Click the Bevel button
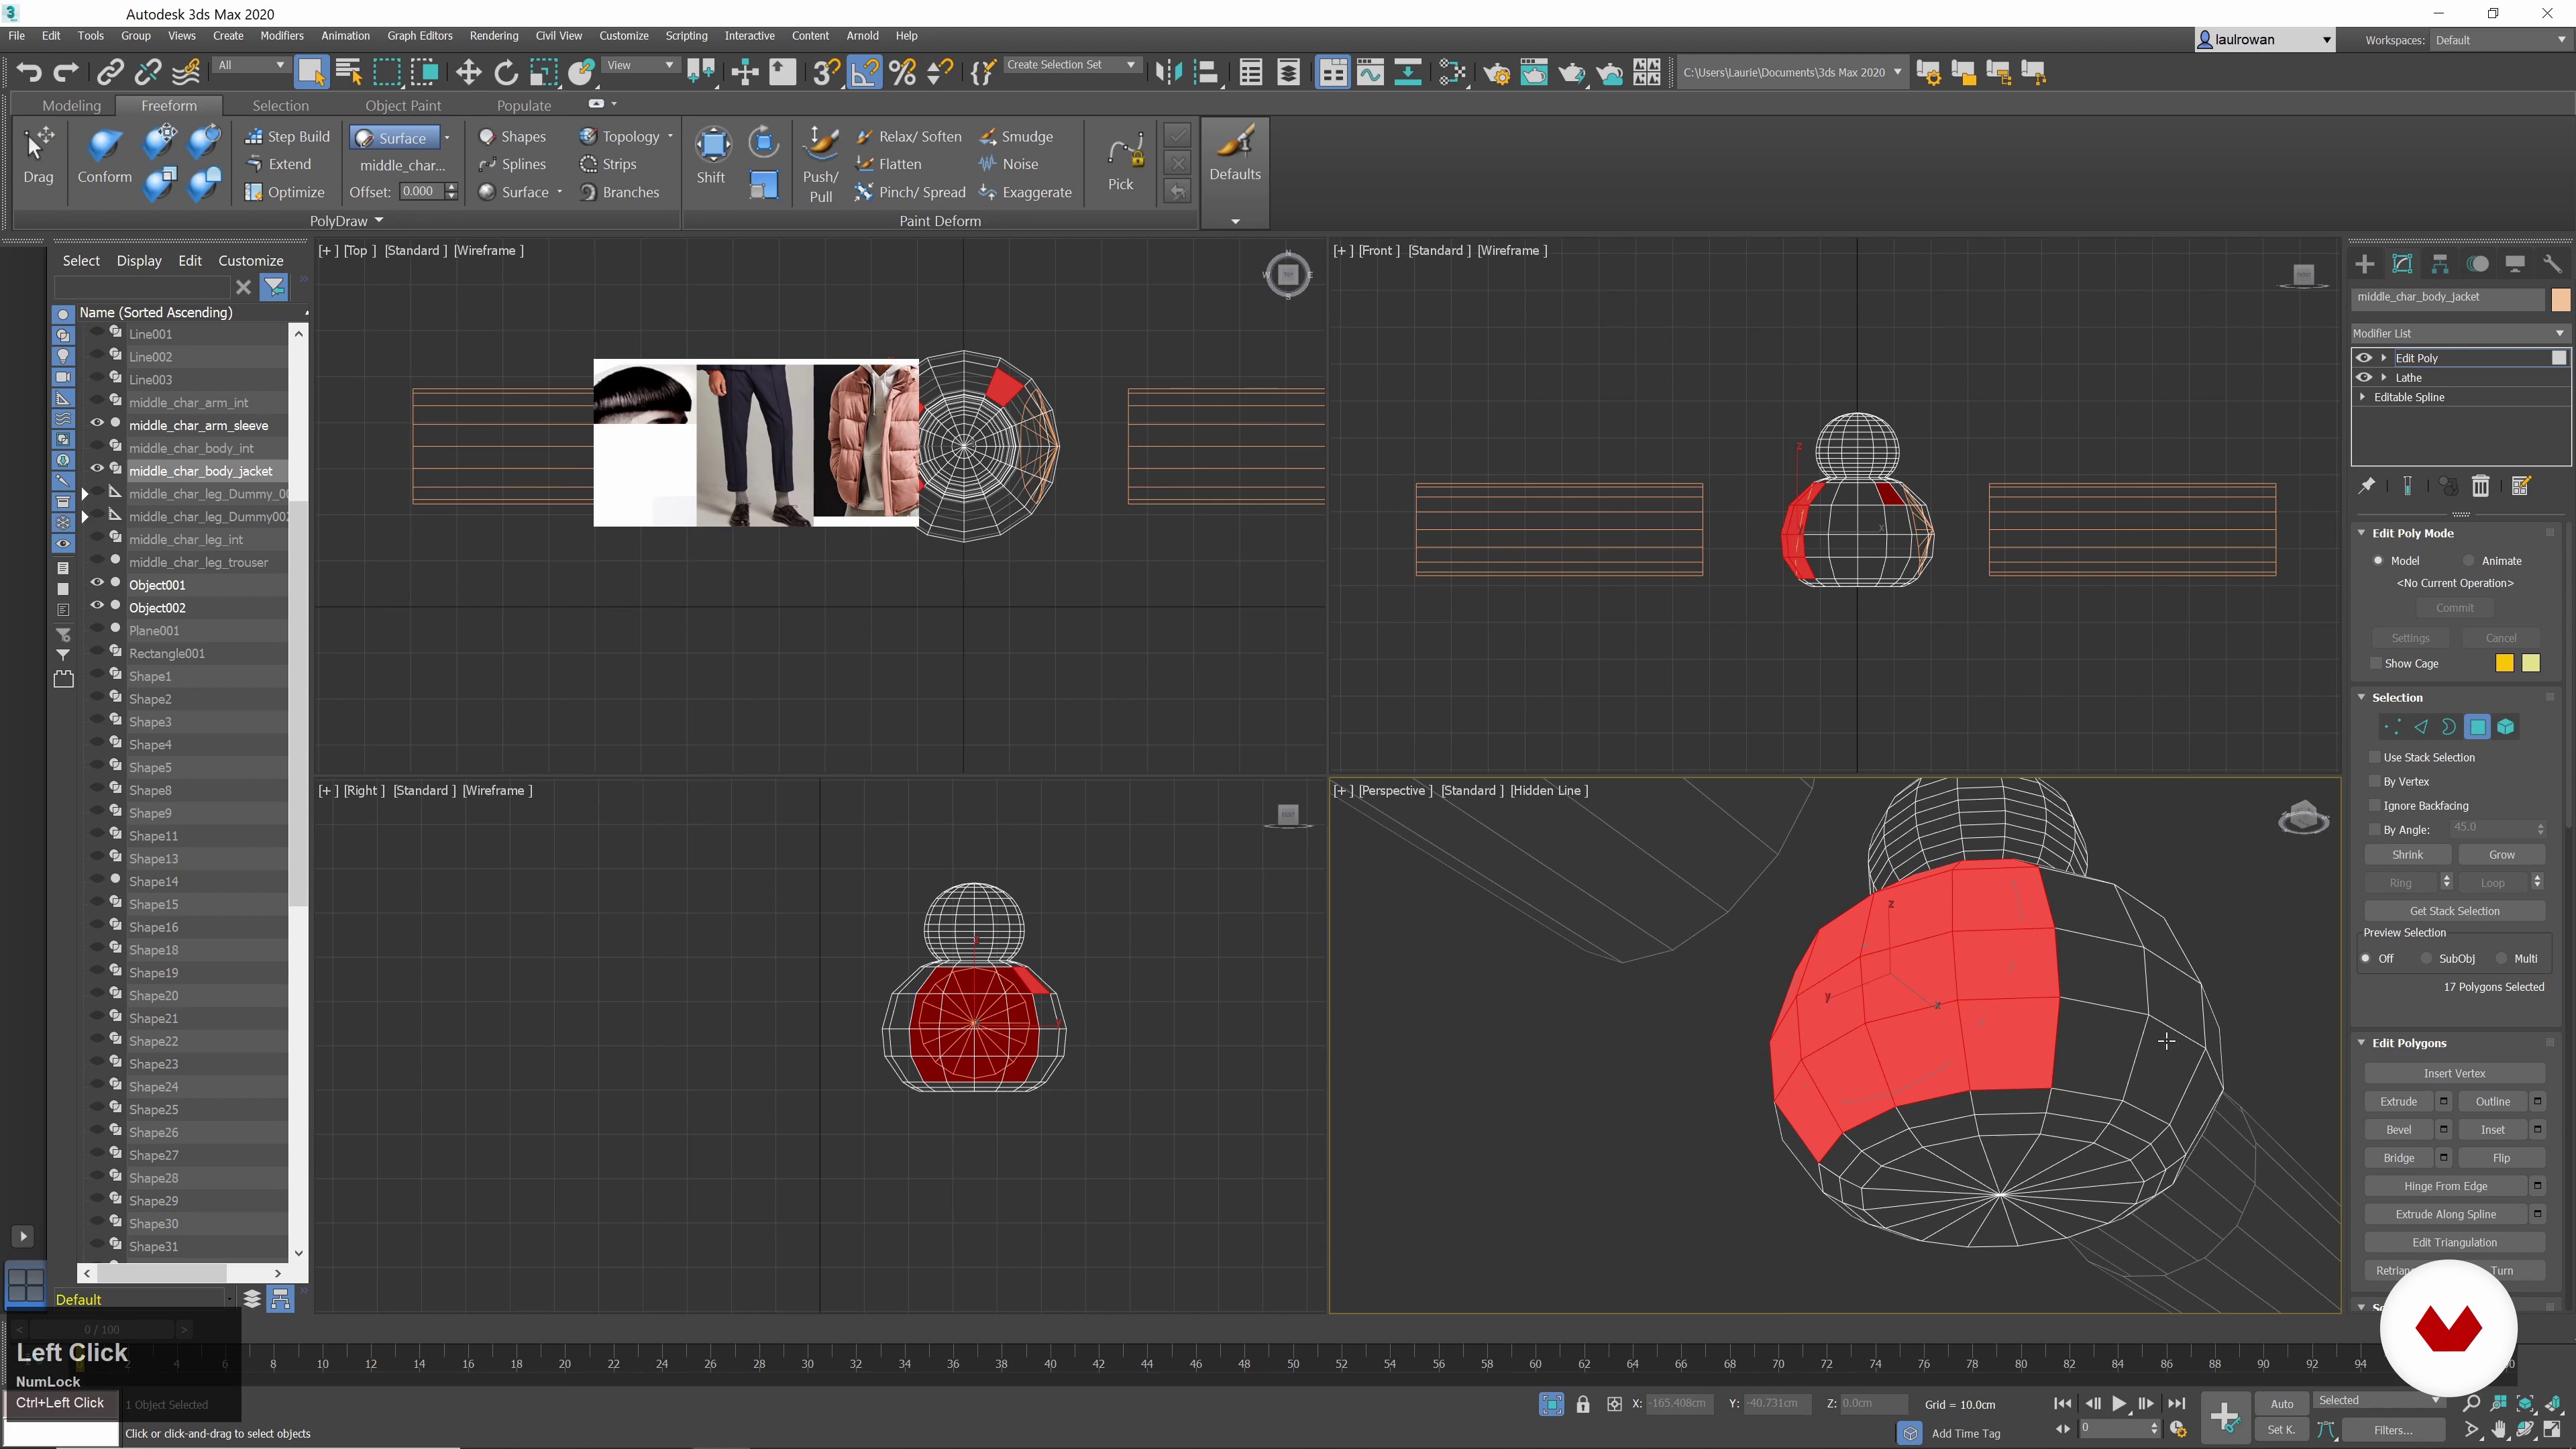The width and height of the screenshot is (2576, 1449). click(2399, 1129)
